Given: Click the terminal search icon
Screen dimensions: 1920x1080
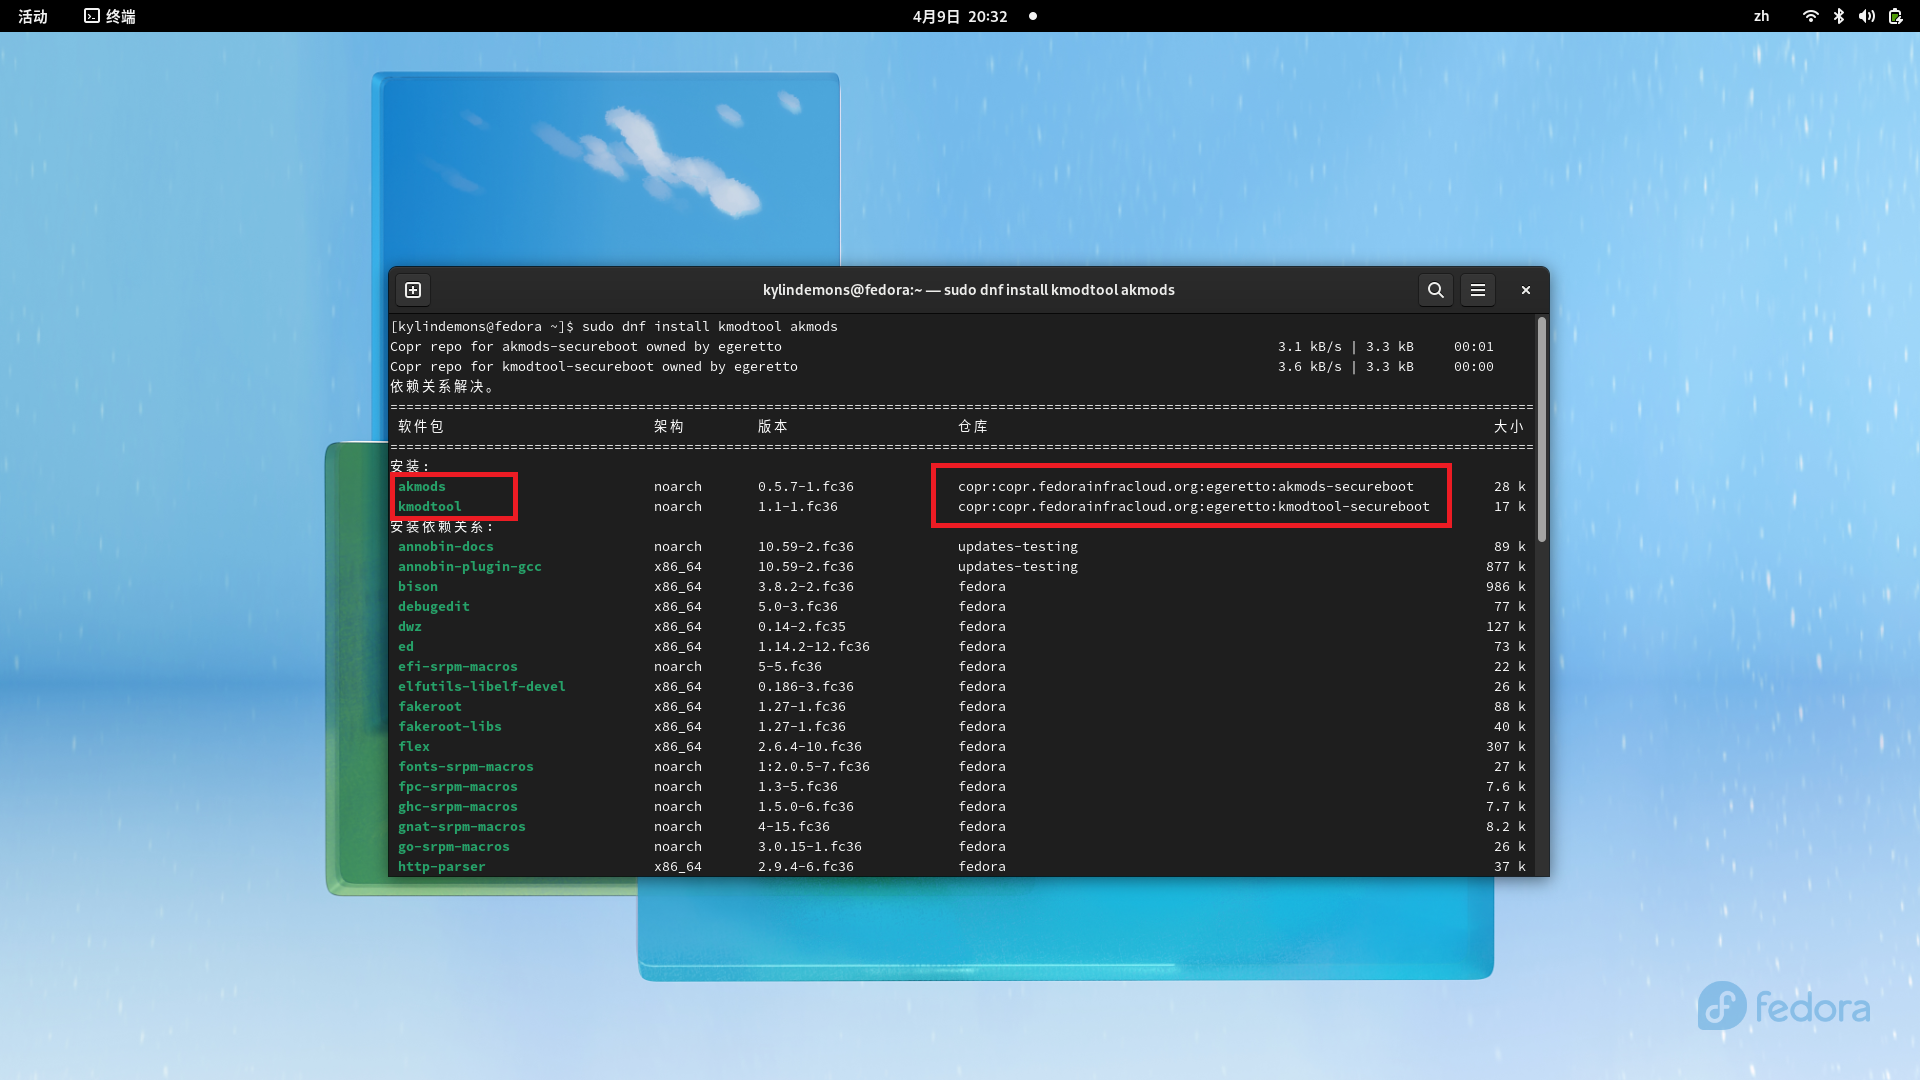Looking at the screenshot, I should [1435, 290].
